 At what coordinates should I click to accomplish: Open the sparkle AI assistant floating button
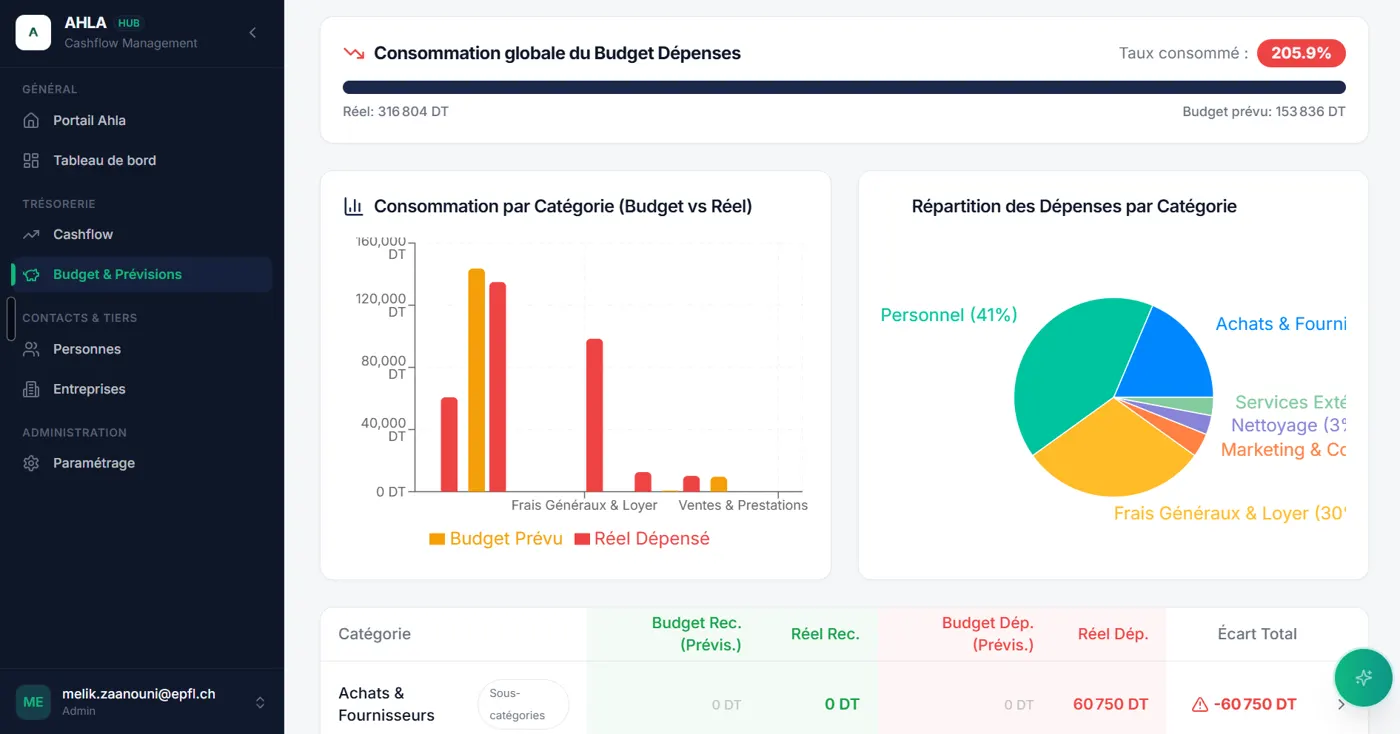pos(1363,678)
